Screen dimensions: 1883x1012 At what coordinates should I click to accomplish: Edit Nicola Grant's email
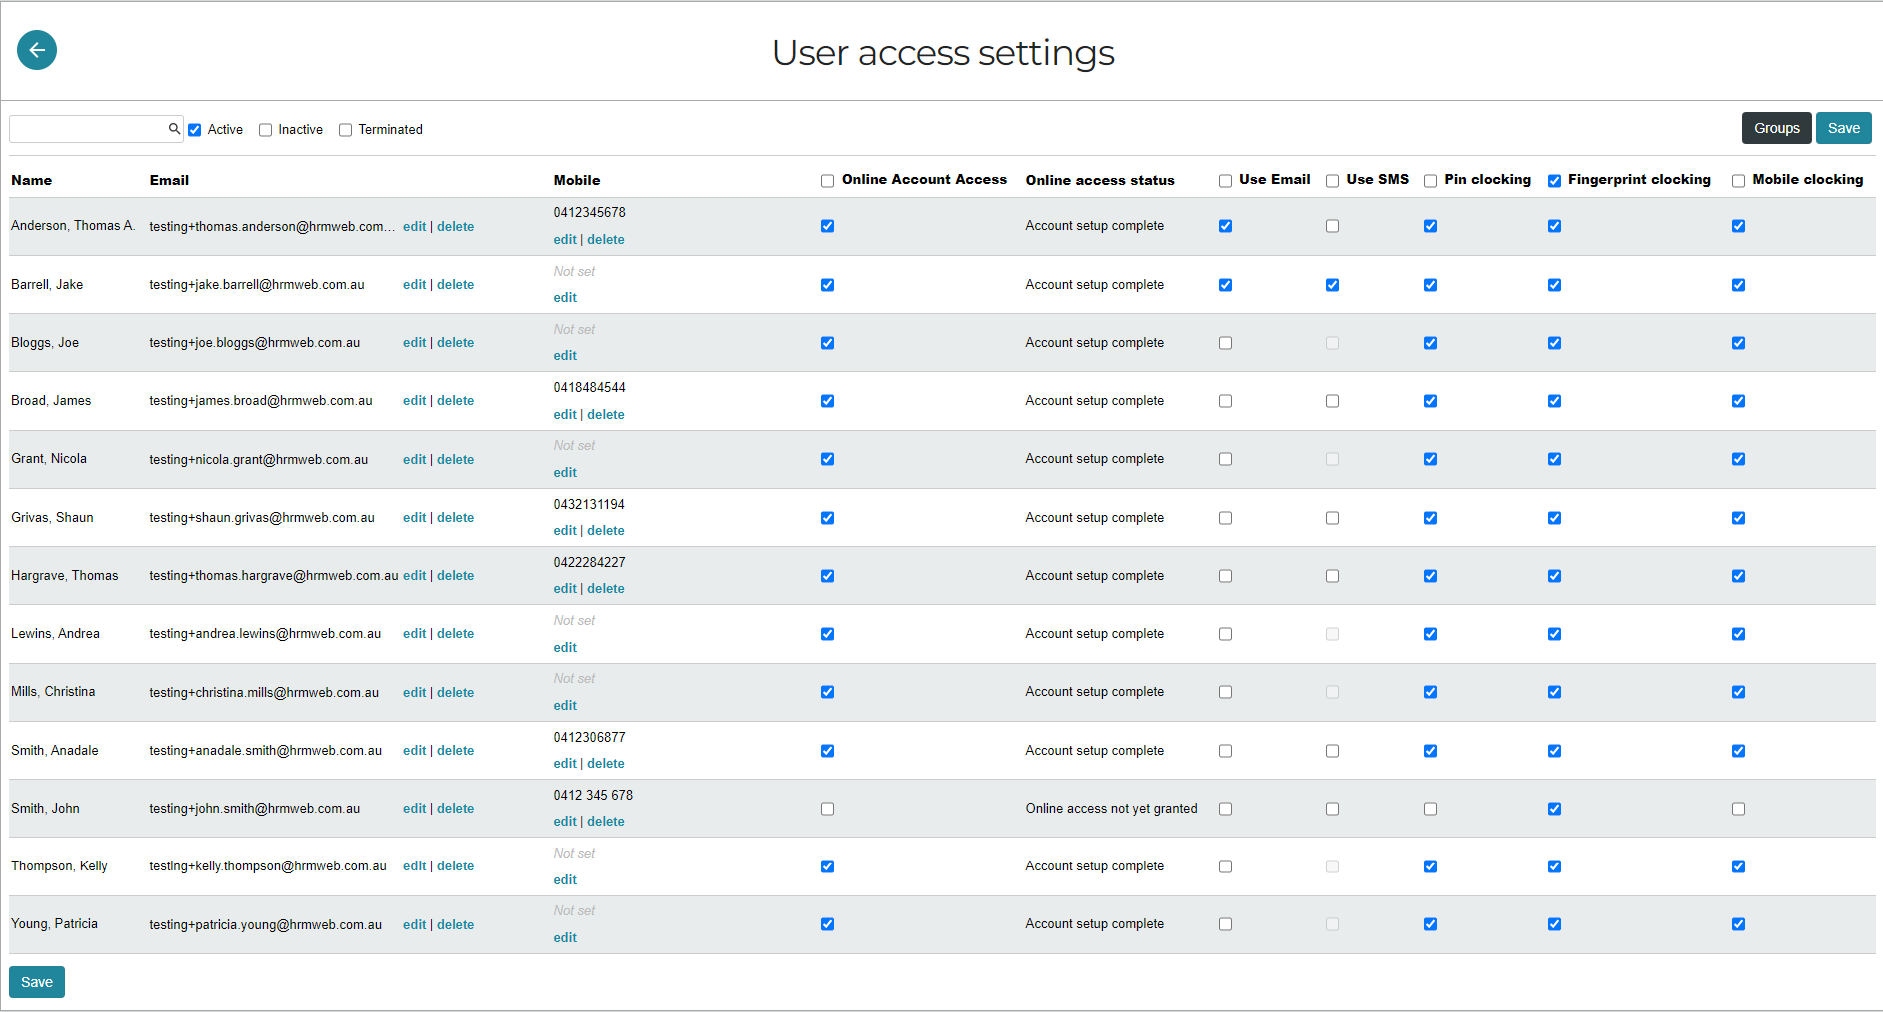point(414,460)
